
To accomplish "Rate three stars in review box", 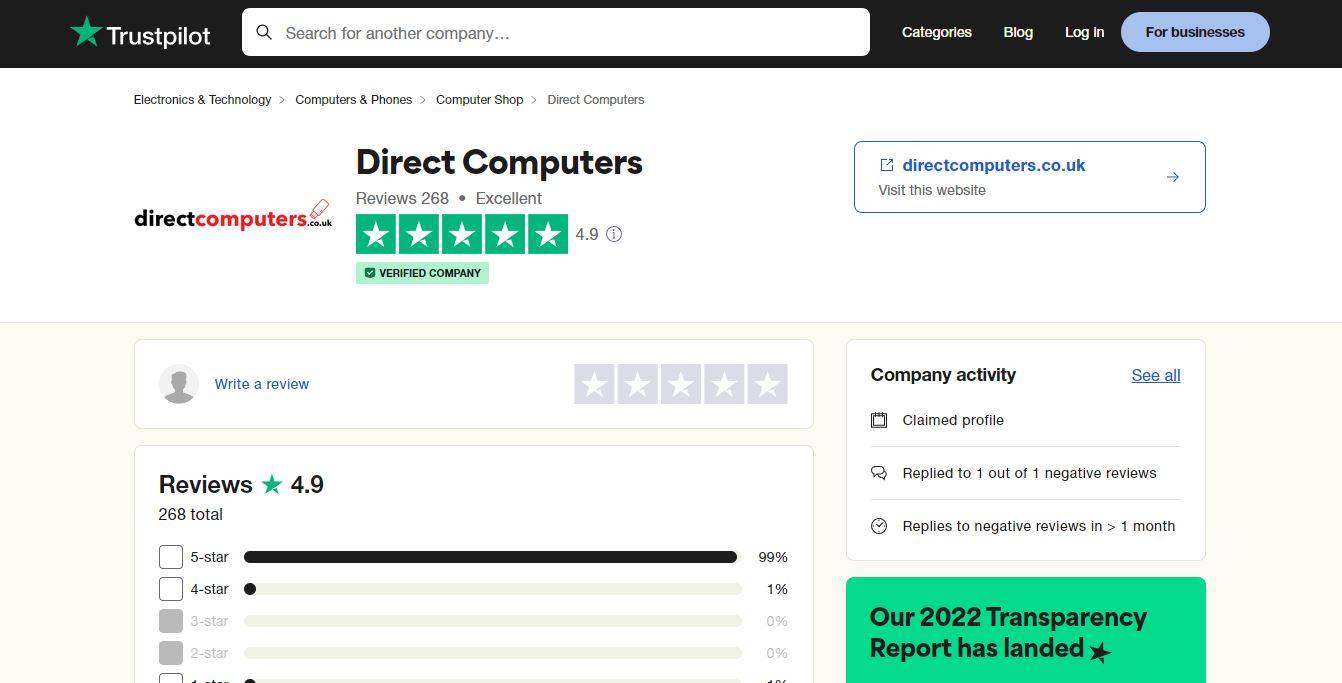I will [681, 384].
